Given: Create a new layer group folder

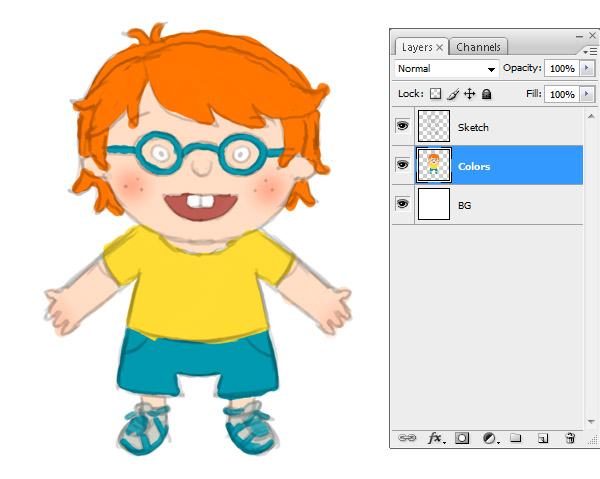Looking at the screenshot, I should coord(515,437).
